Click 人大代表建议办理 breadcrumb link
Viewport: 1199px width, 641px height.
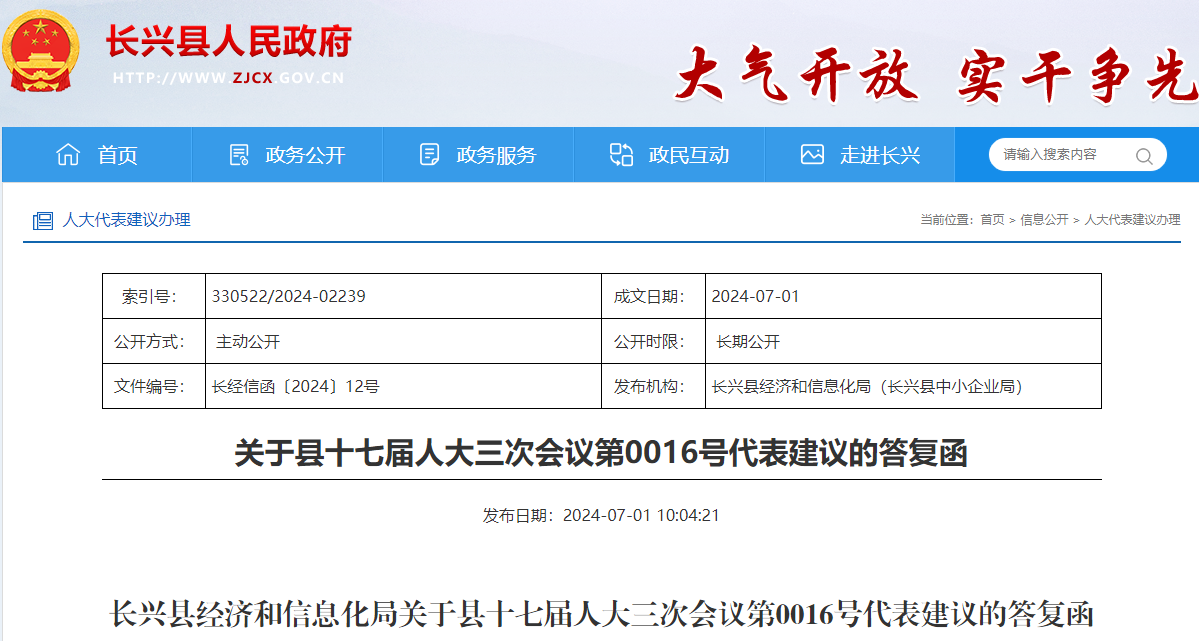pyautogui.click(x=1132, y=220)
